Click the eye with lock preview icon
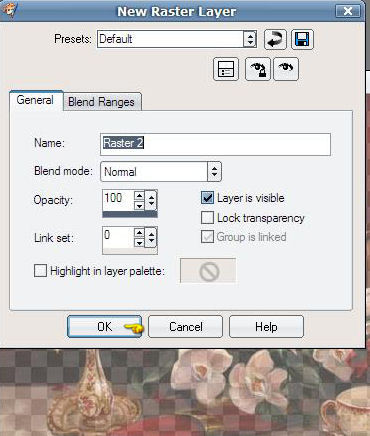The width and height of the screenshot is (370, 436). [x=257, y=69]
